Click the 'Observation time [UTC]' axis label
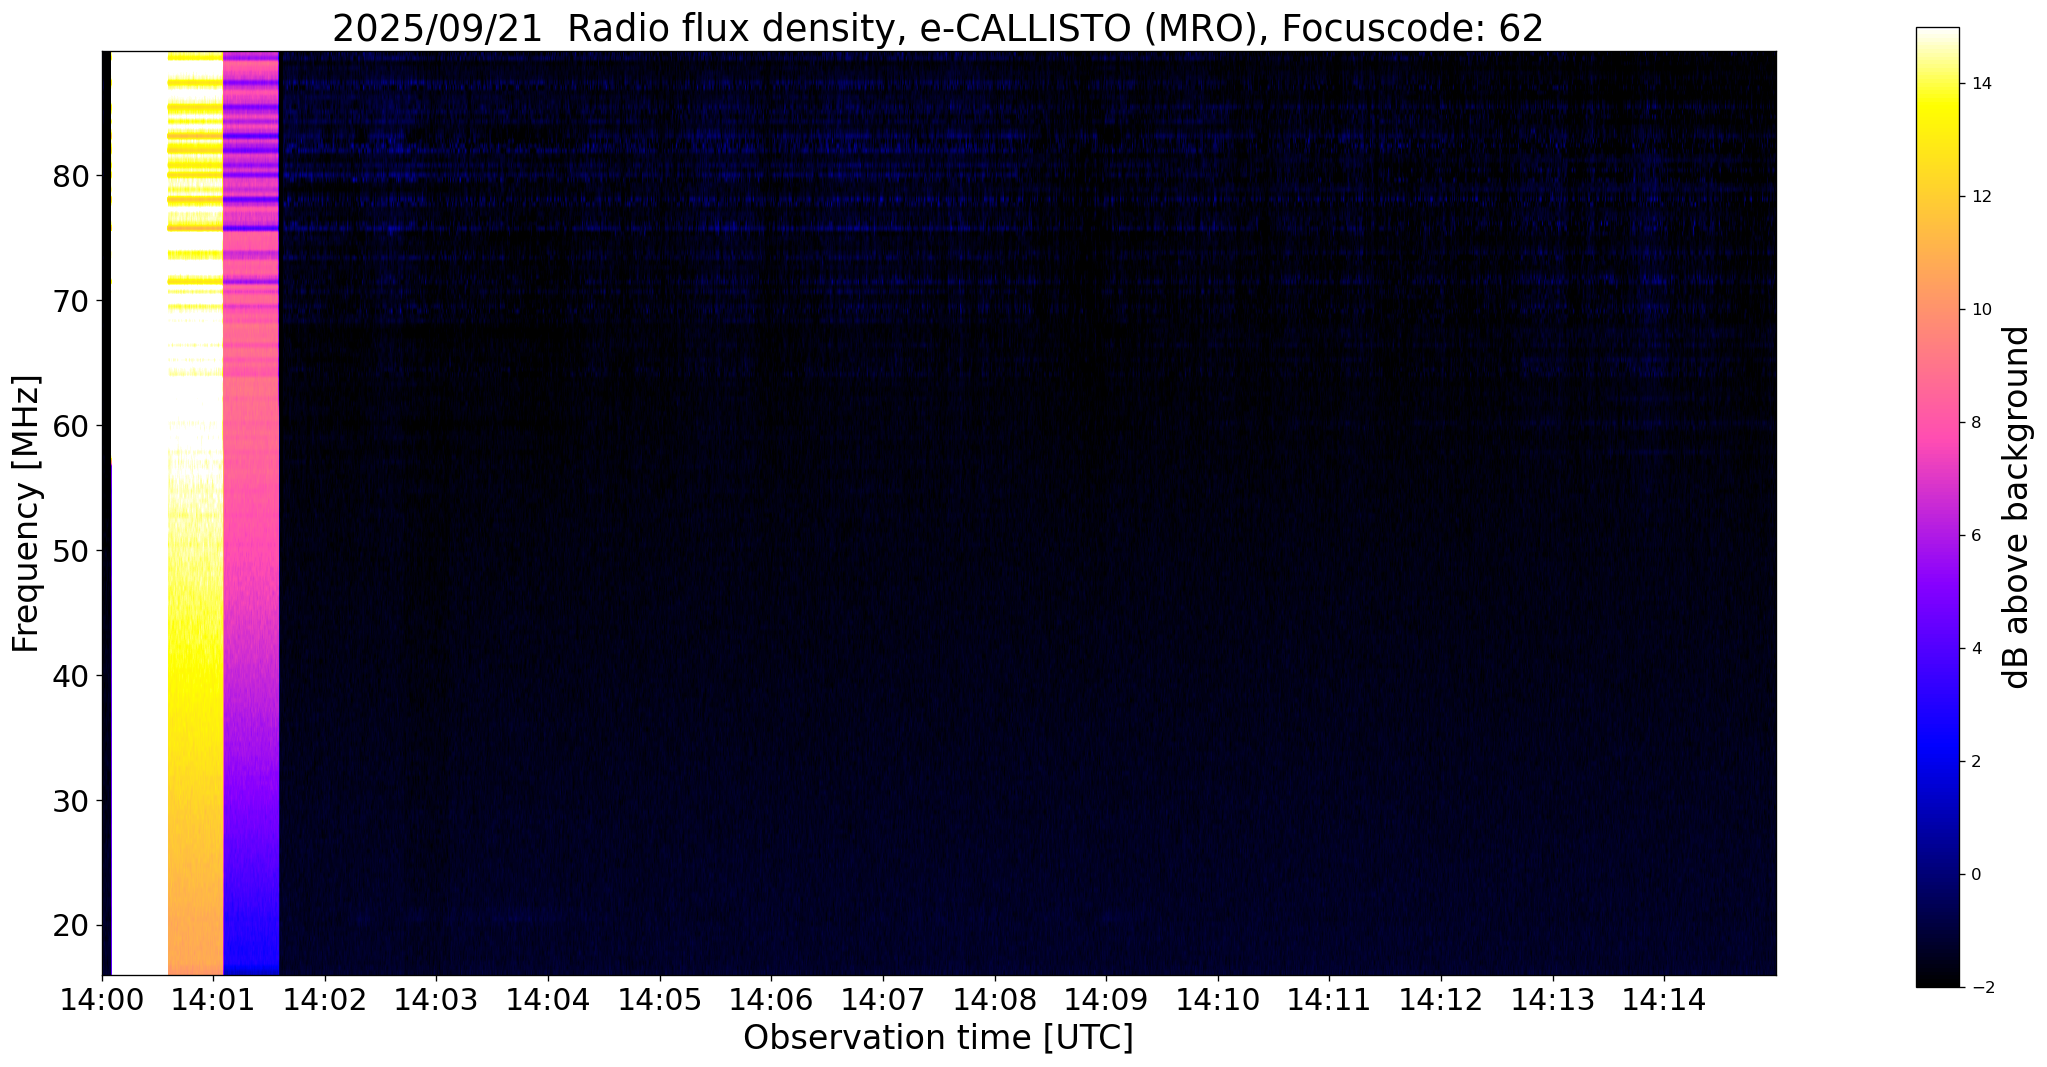Screen dimensions: 2047x1067 pos(938,1038)
